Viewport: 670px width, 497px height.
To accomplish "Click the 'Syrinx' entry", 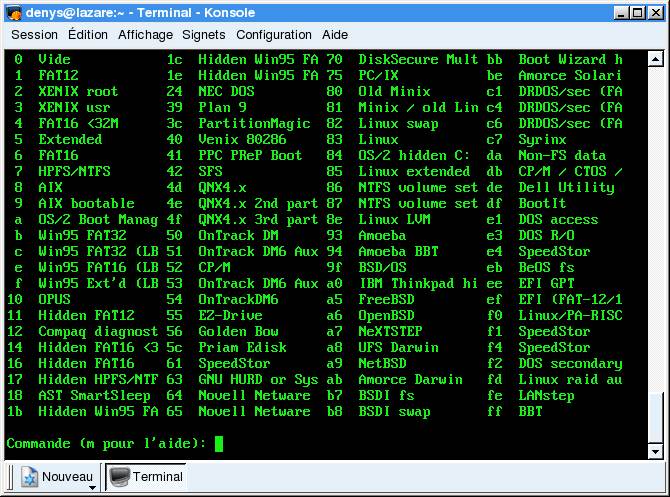I will coord(542,140).
